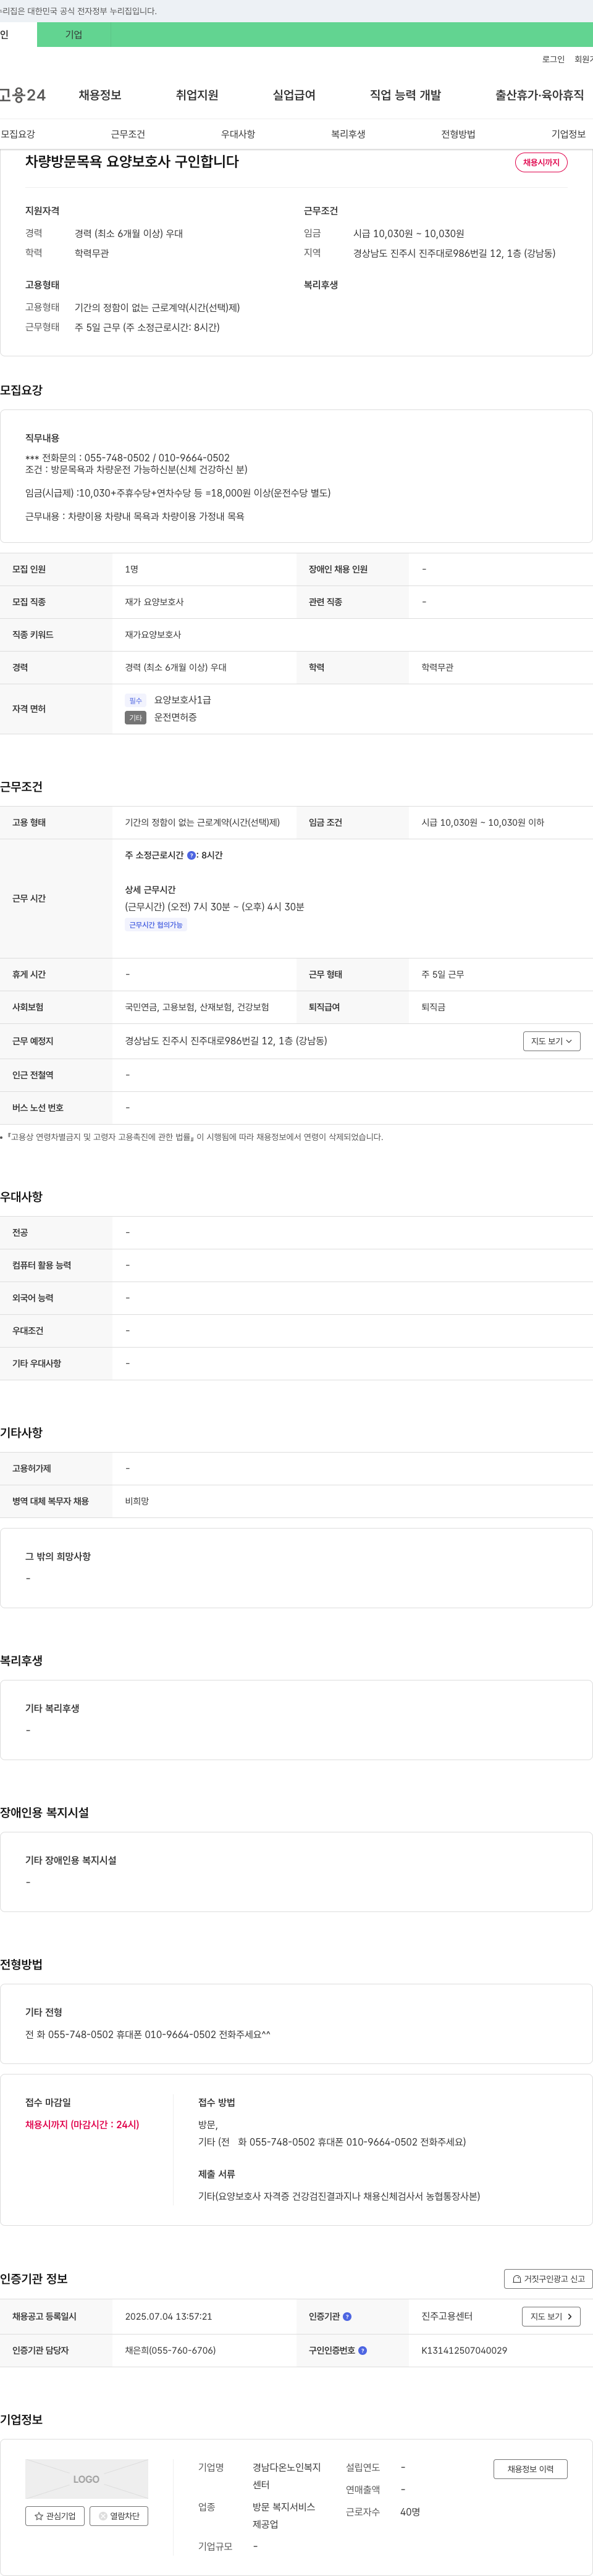Open the 실업급여 main menu
593x2576 pixels.
coord(294,95)
